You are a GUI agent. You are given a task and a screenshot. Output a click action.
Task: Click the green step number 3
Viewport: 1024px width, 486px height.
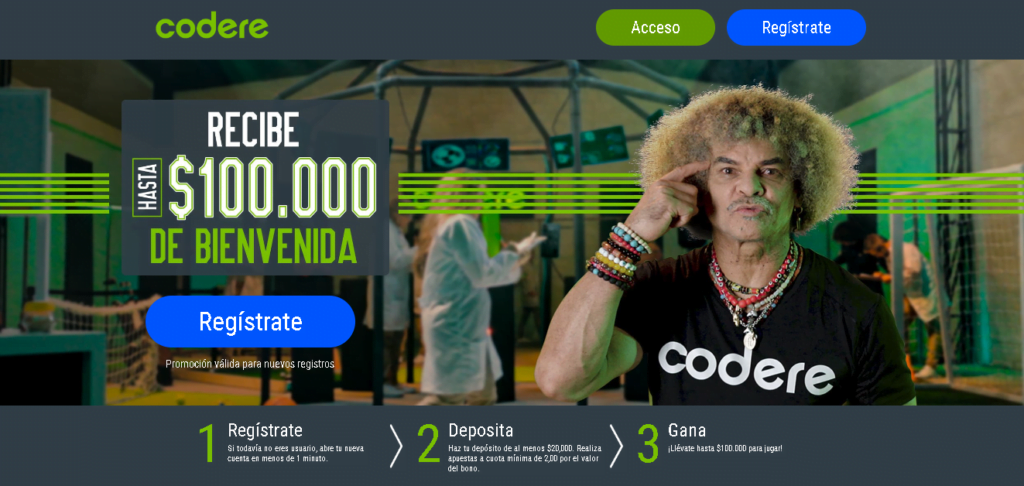point(648,444)
